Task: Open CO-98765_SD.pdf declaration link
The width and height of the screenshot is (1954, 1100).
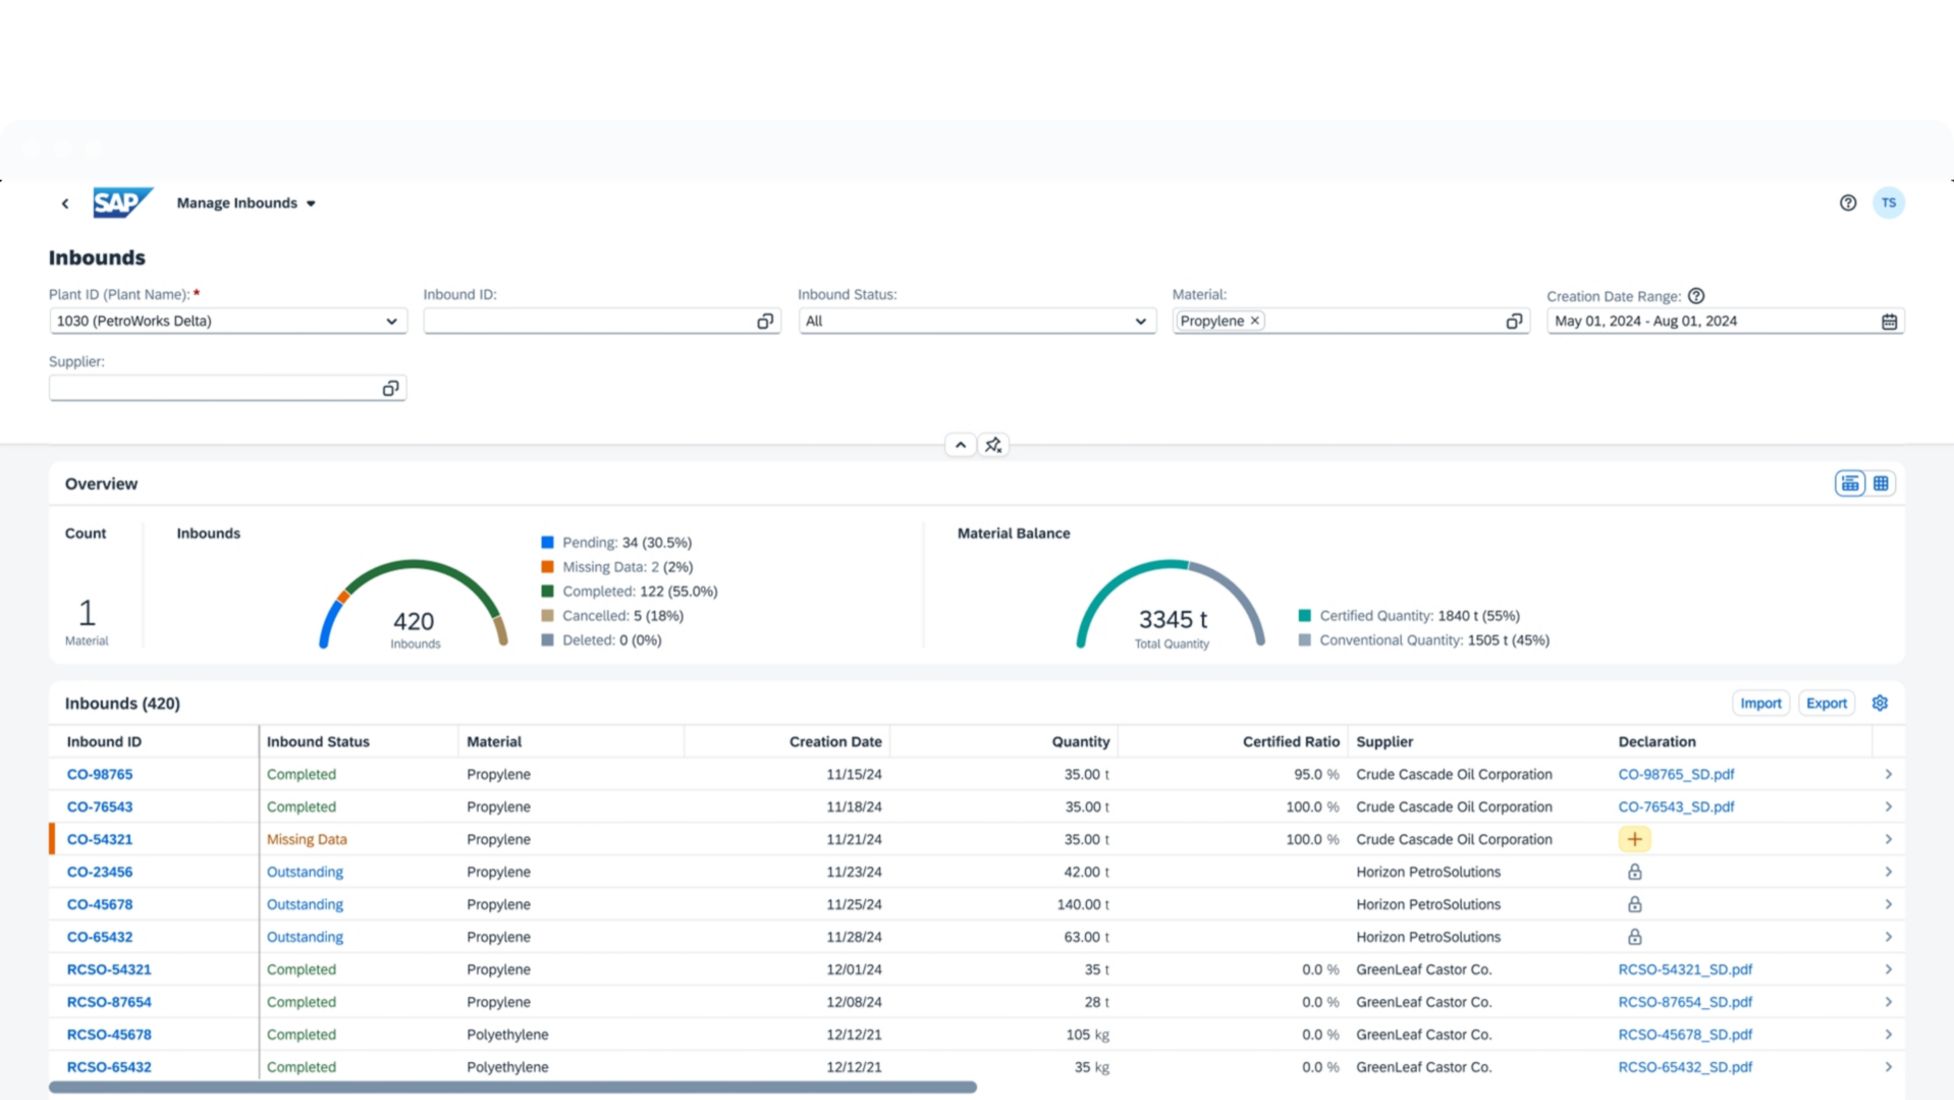Action: tap(1675, 774)
